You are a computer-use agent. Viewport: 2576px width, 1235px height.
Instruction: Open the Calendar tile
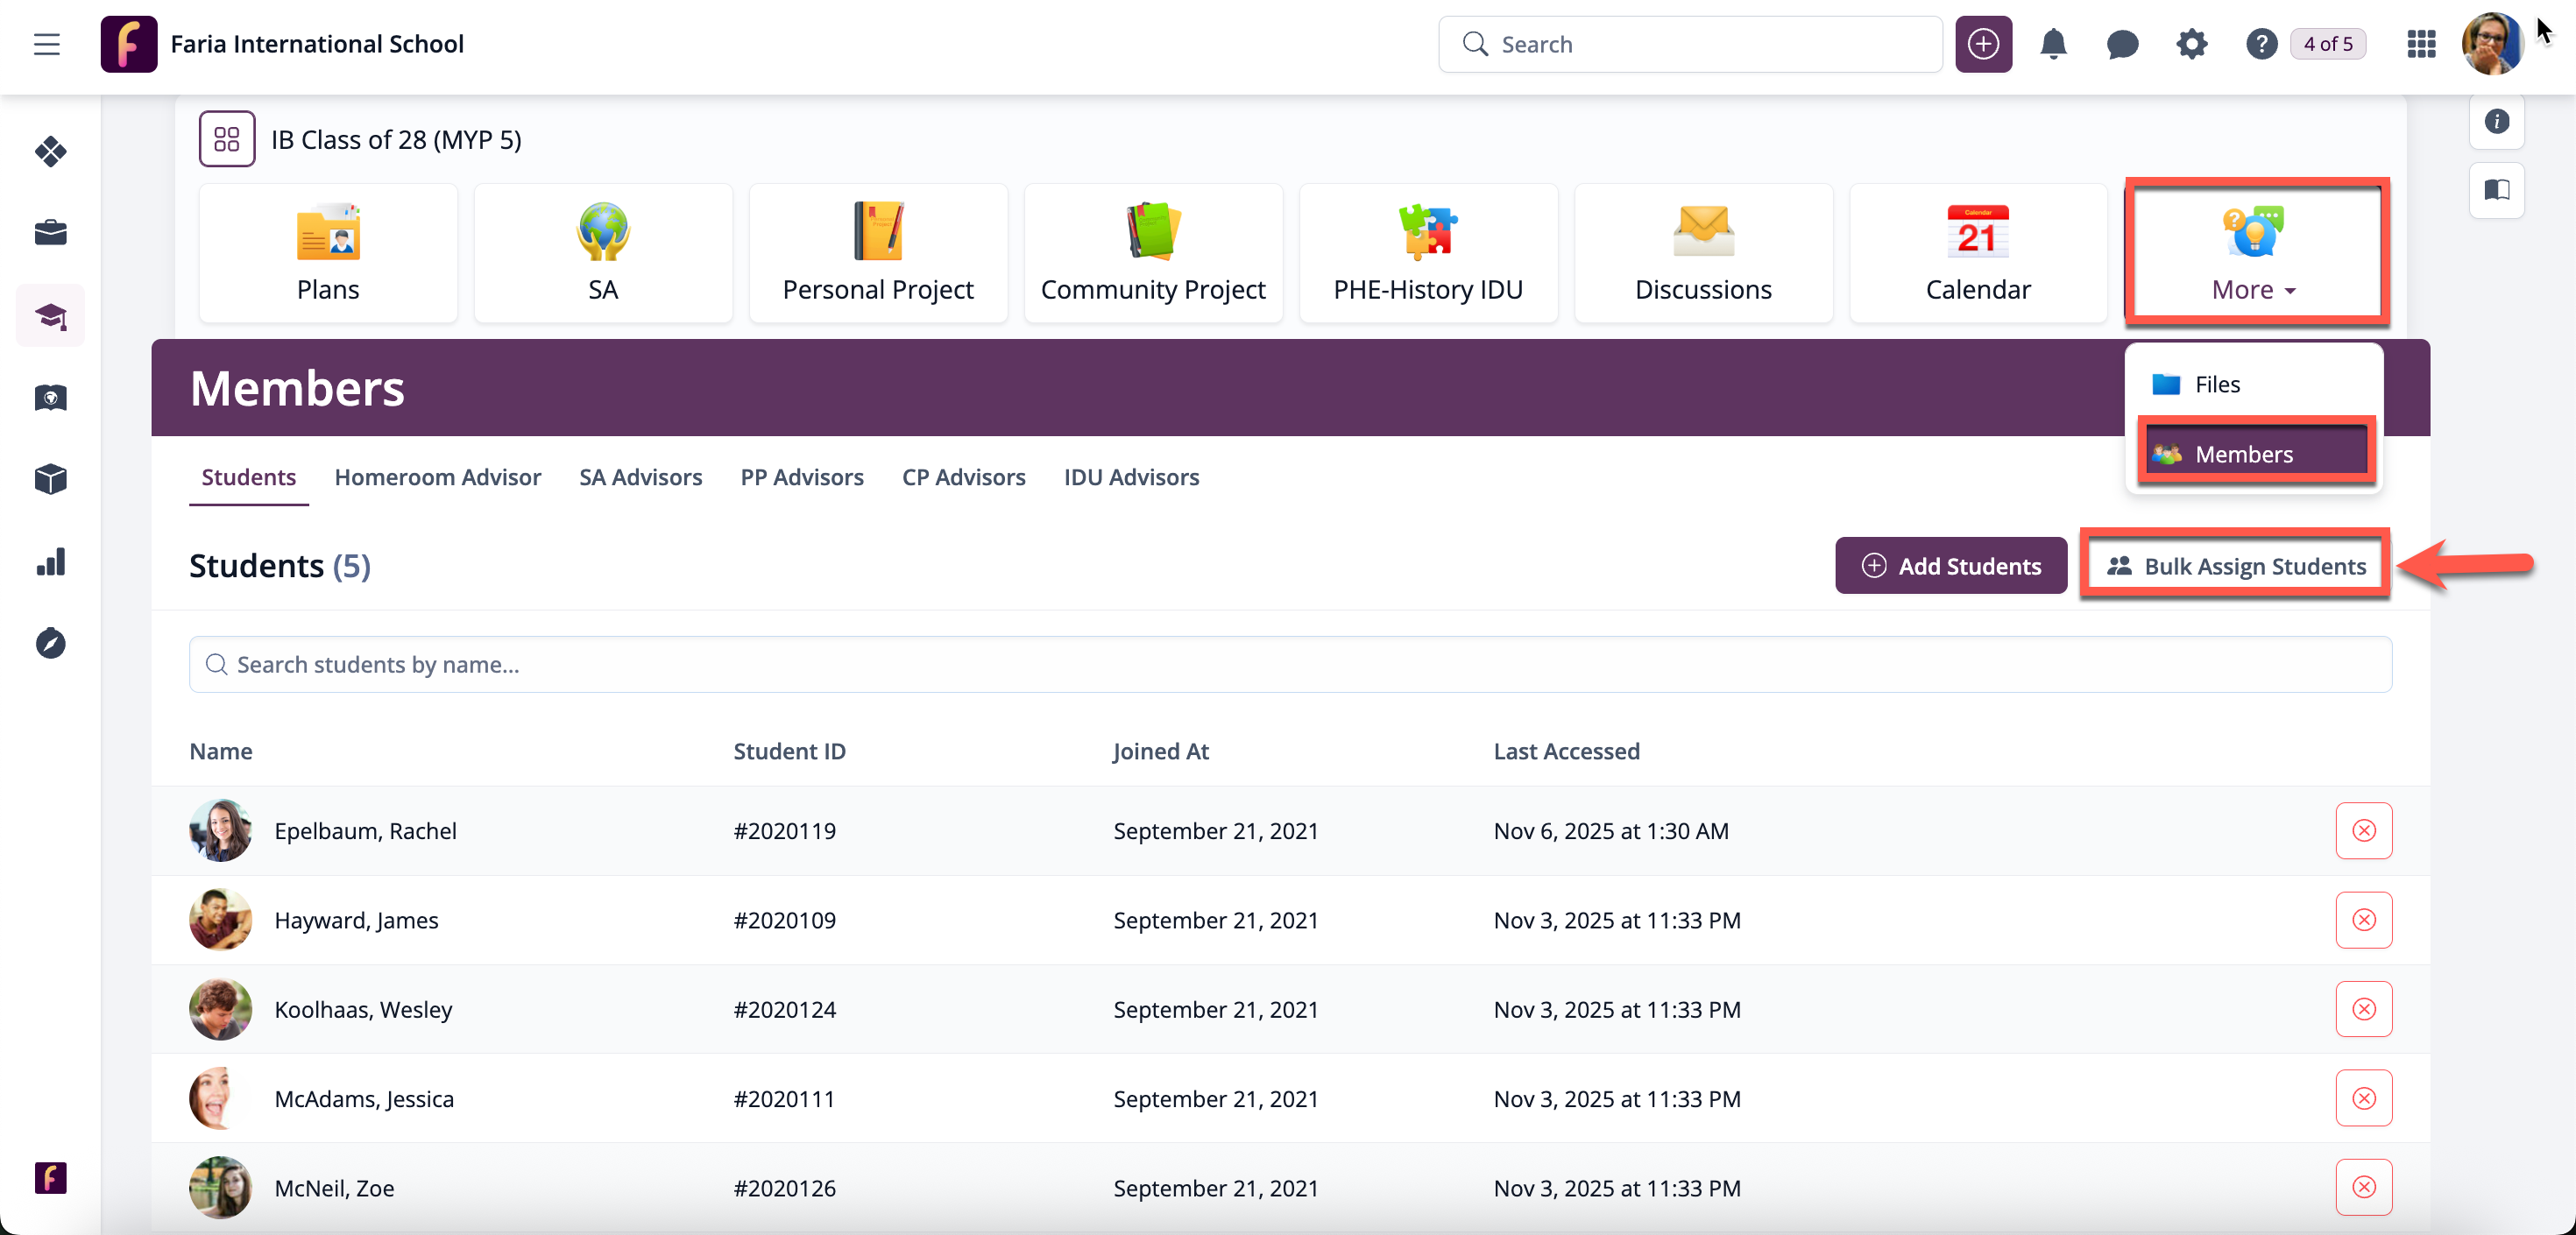click(1977, 253)
